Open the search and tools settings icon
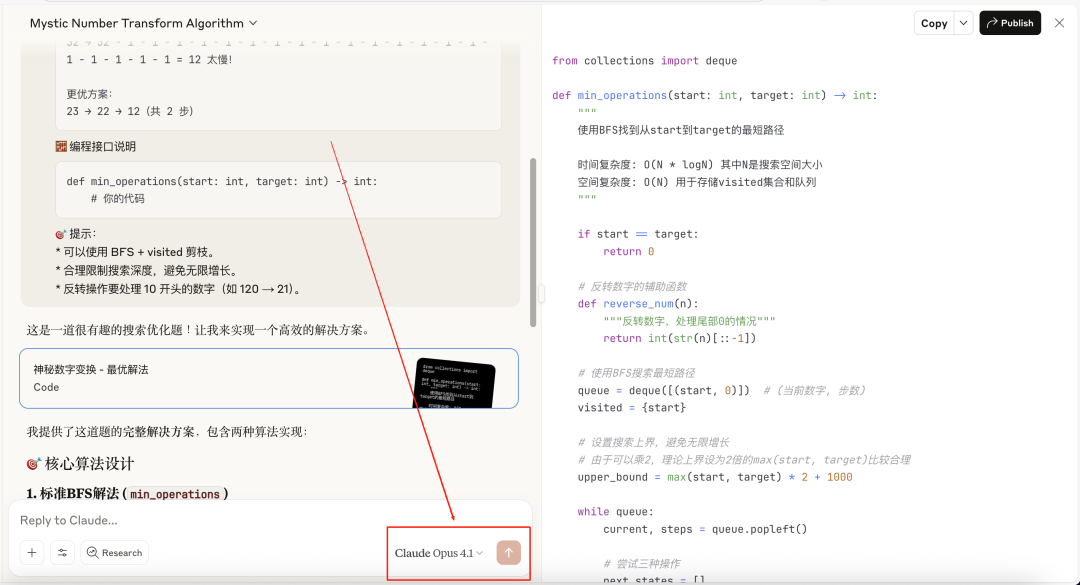This screenshot has height=585, width=1080. pyautogui.click(x=62, y=553)
